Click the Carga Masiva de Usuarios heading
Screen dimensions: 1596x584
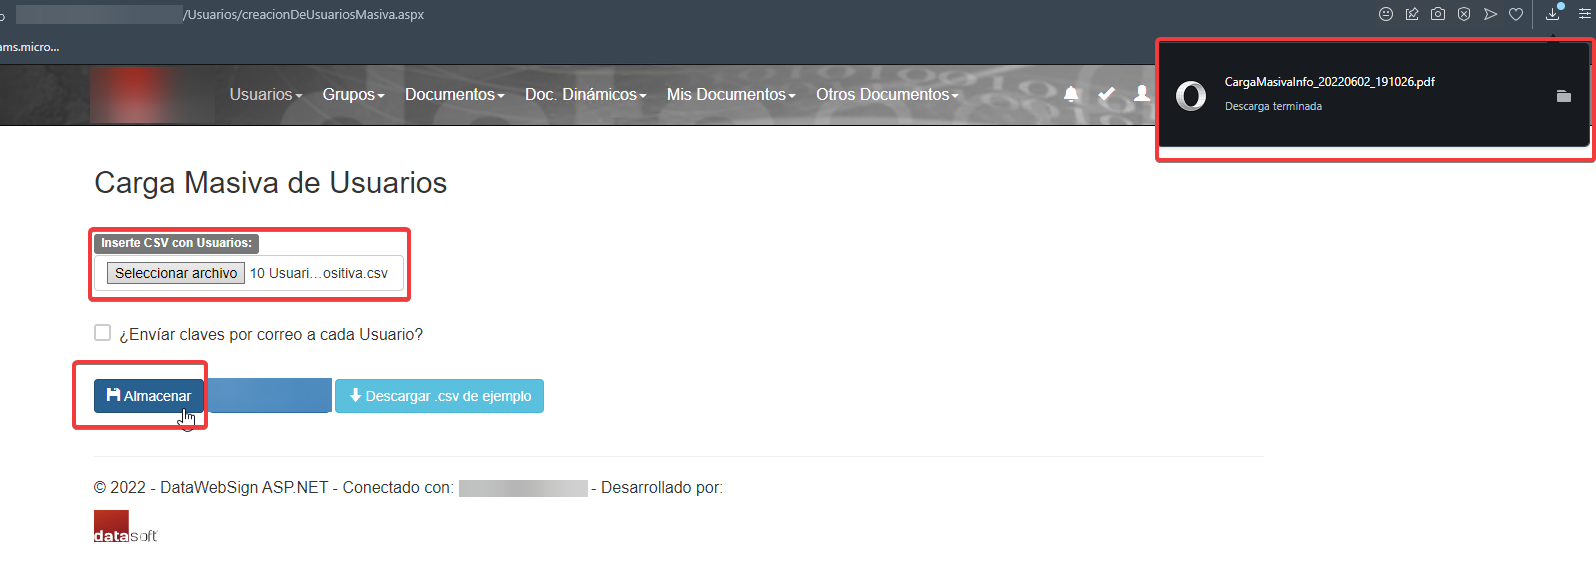coord(271,183)
